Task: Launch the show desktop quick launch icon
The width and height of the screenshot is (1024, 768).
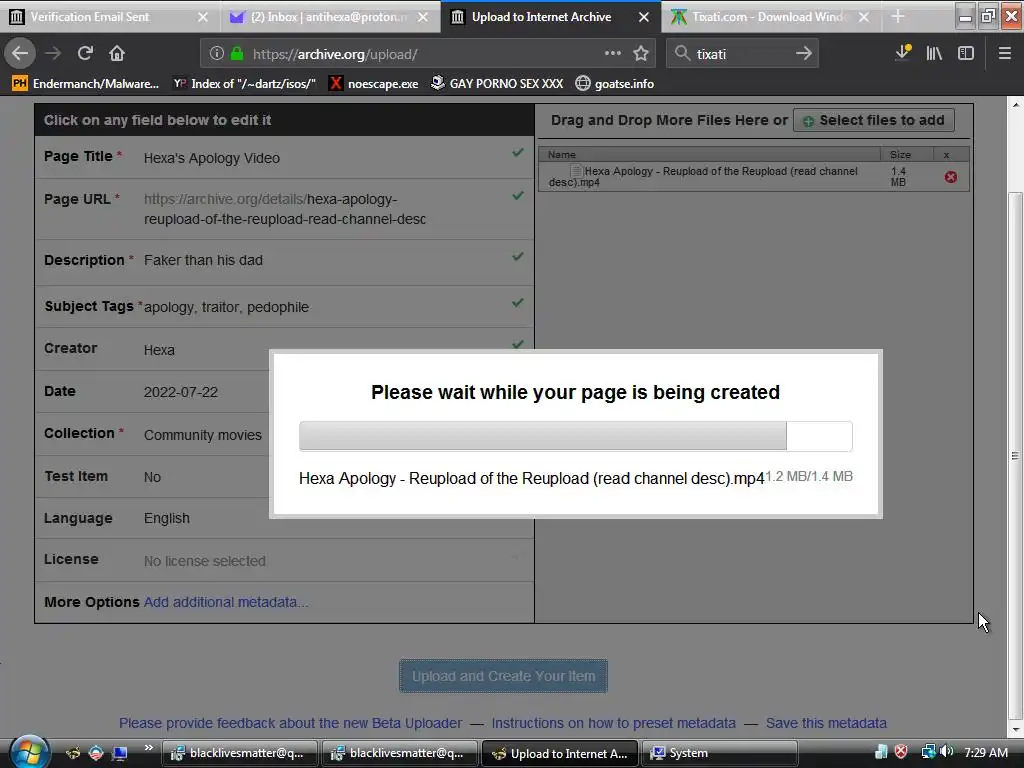Action: click(120, 753)
